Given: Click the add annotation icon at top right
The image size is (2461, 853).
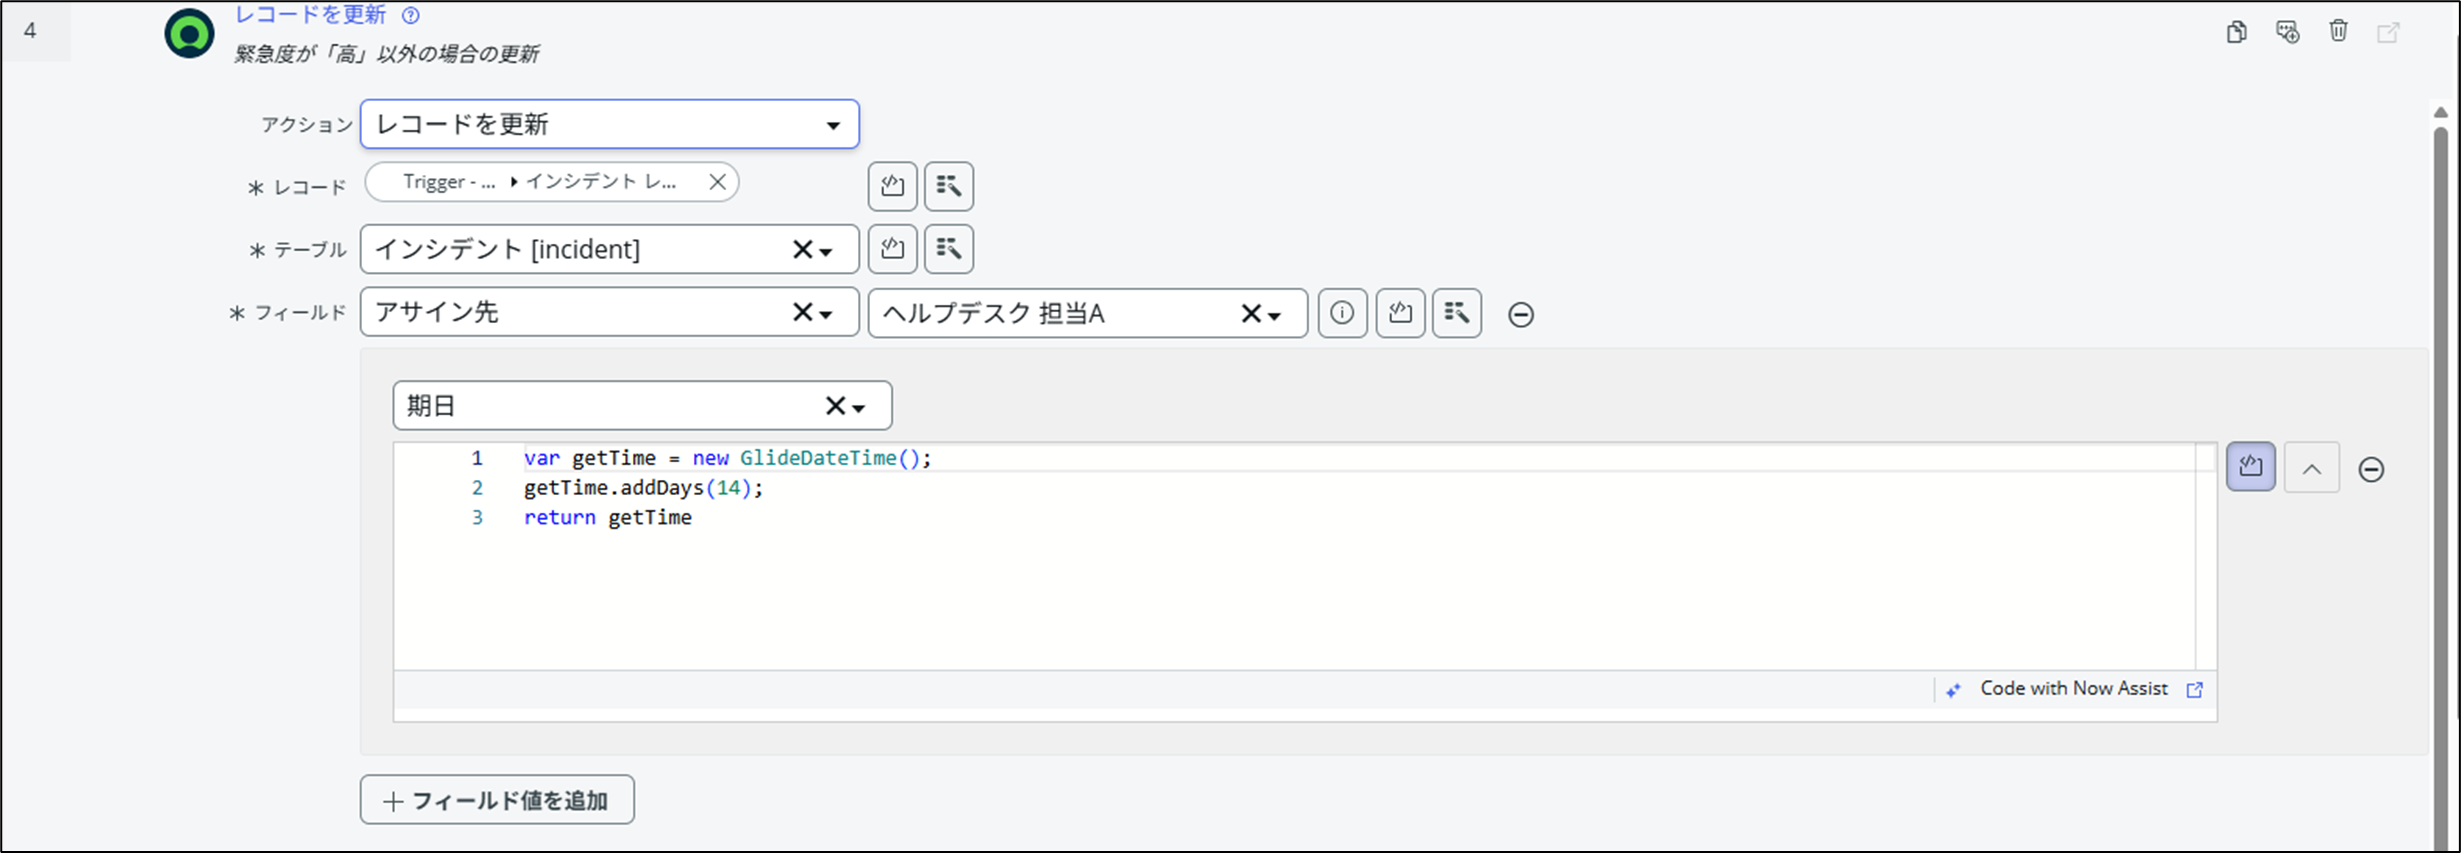Looking at the screenshot, I should 2287,32.
